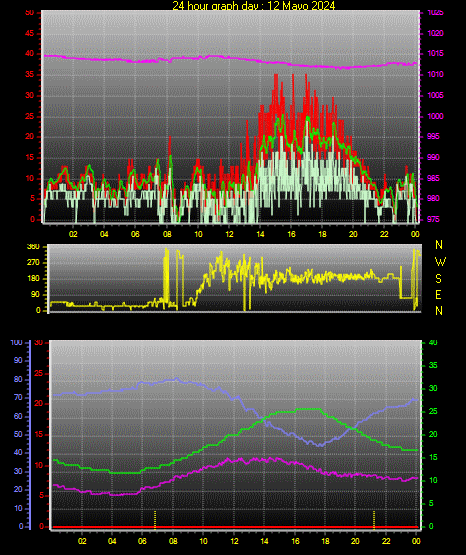Select the 08 hour tick under the temperature graph
The image size is (466, 555).
click(x=173, y=541)
